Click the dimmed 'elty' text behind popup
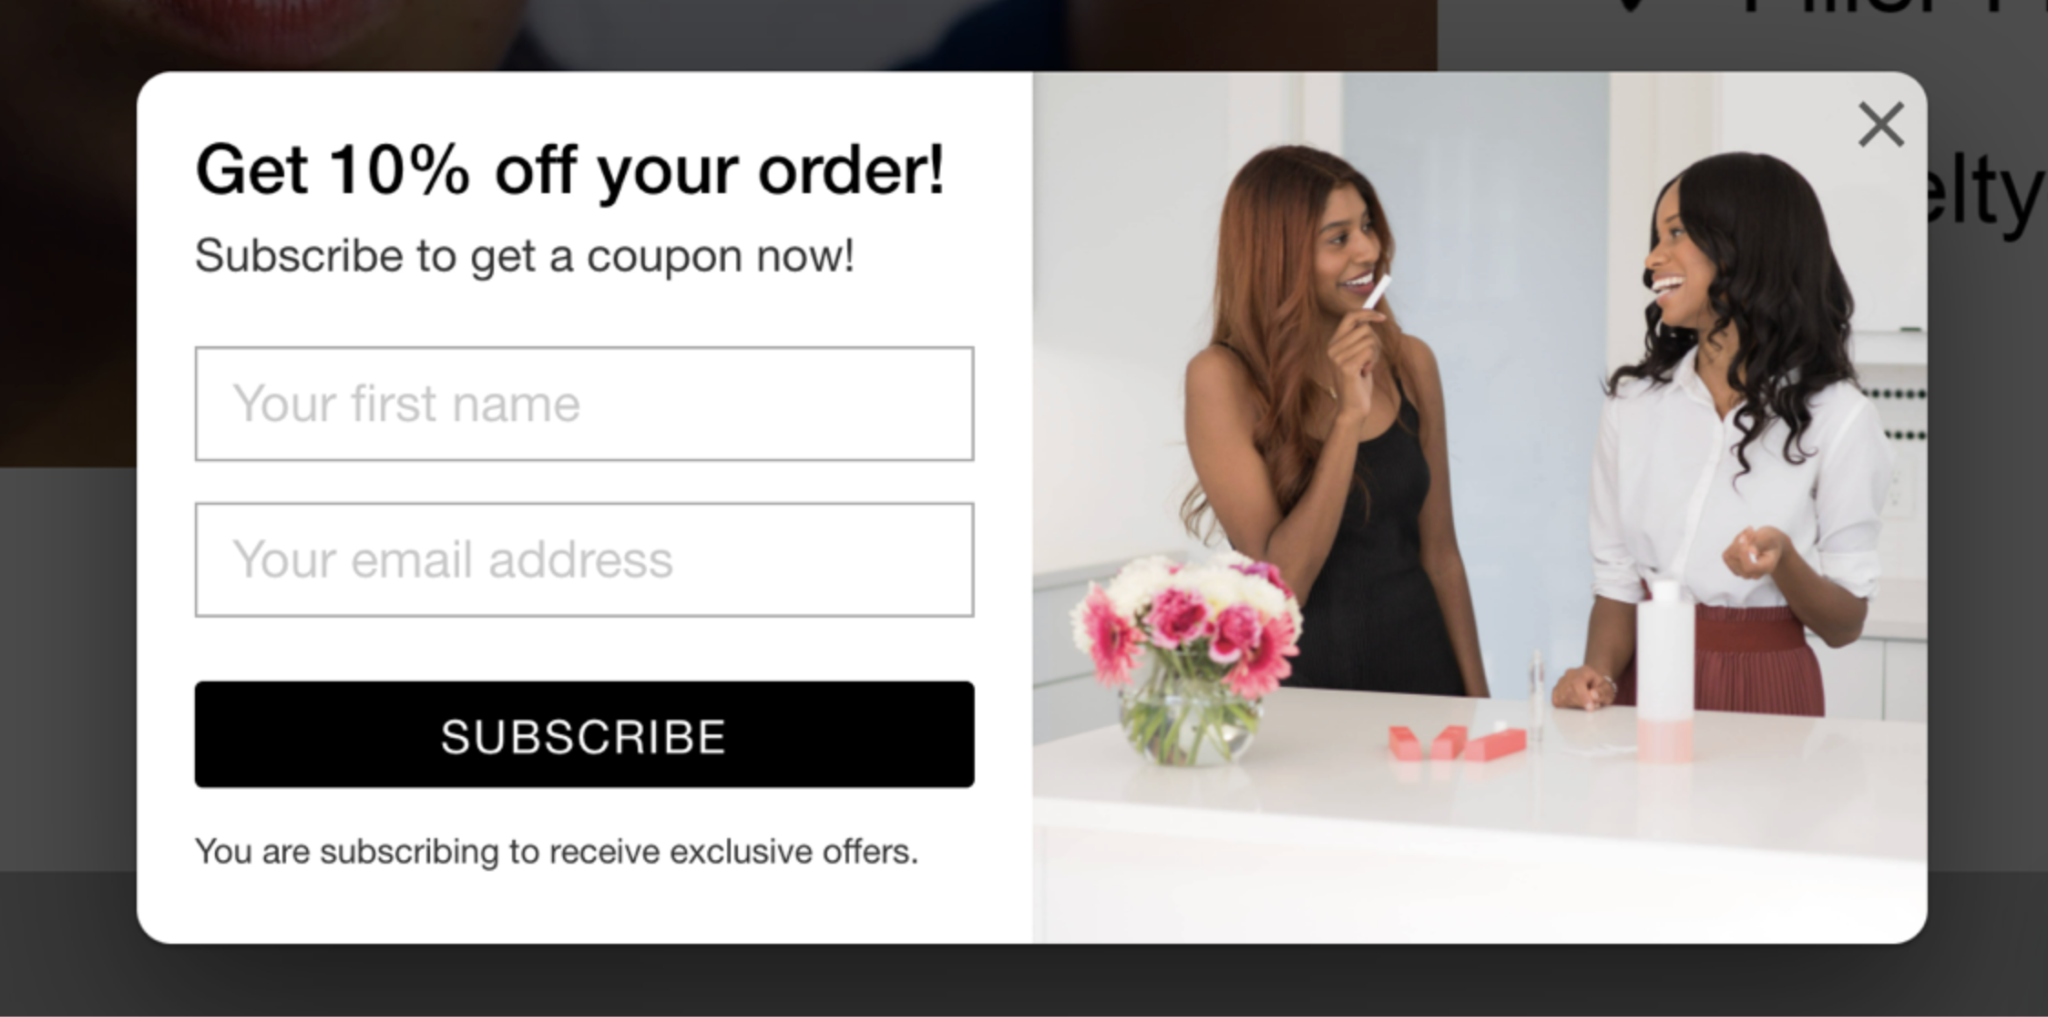This screenshot has height=1017, width=2048. click(x=1986, y=195)
